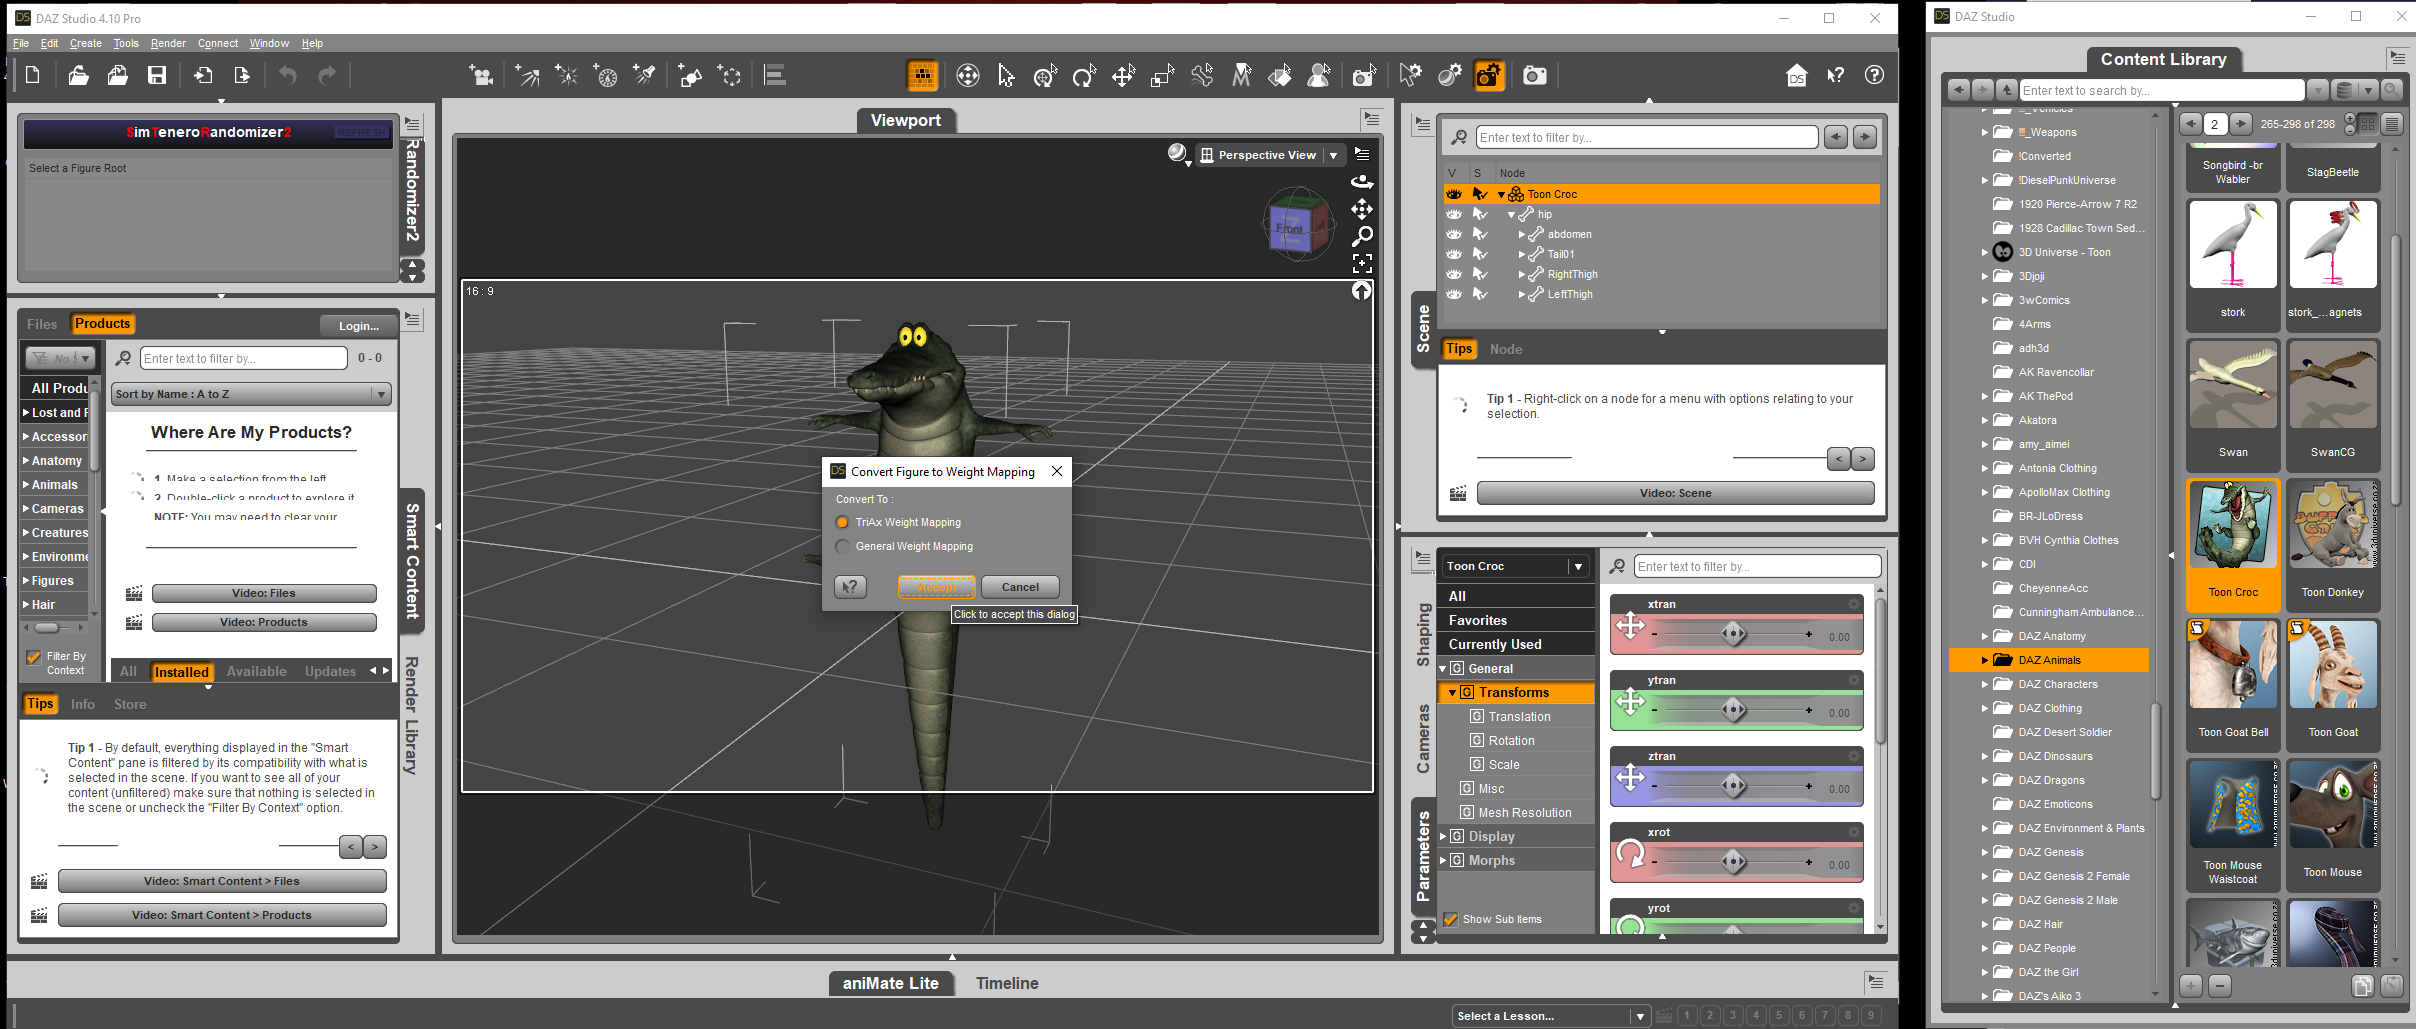Image resolution: width=2416 pixels, height=1029 pixels.
Task: Collapse the Transforms property group
Action: (1453, 692)
